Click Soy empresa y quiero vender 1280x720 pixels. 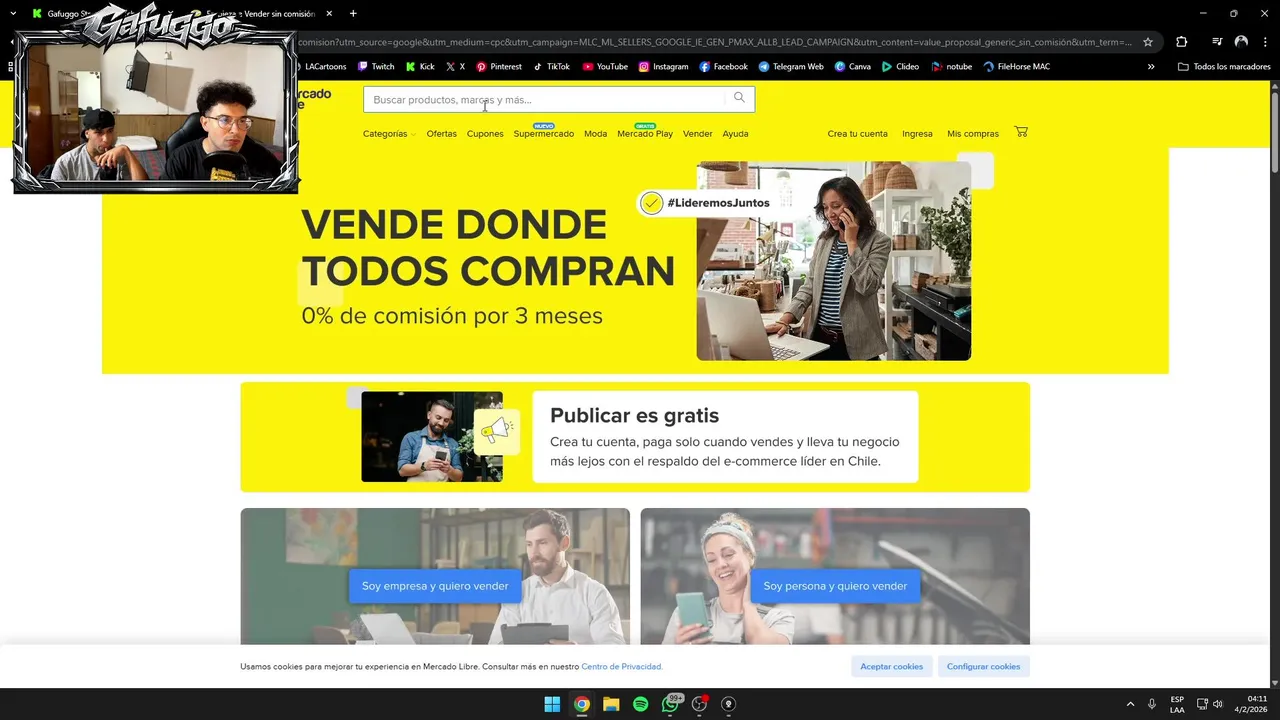click(x=435, y=586)
